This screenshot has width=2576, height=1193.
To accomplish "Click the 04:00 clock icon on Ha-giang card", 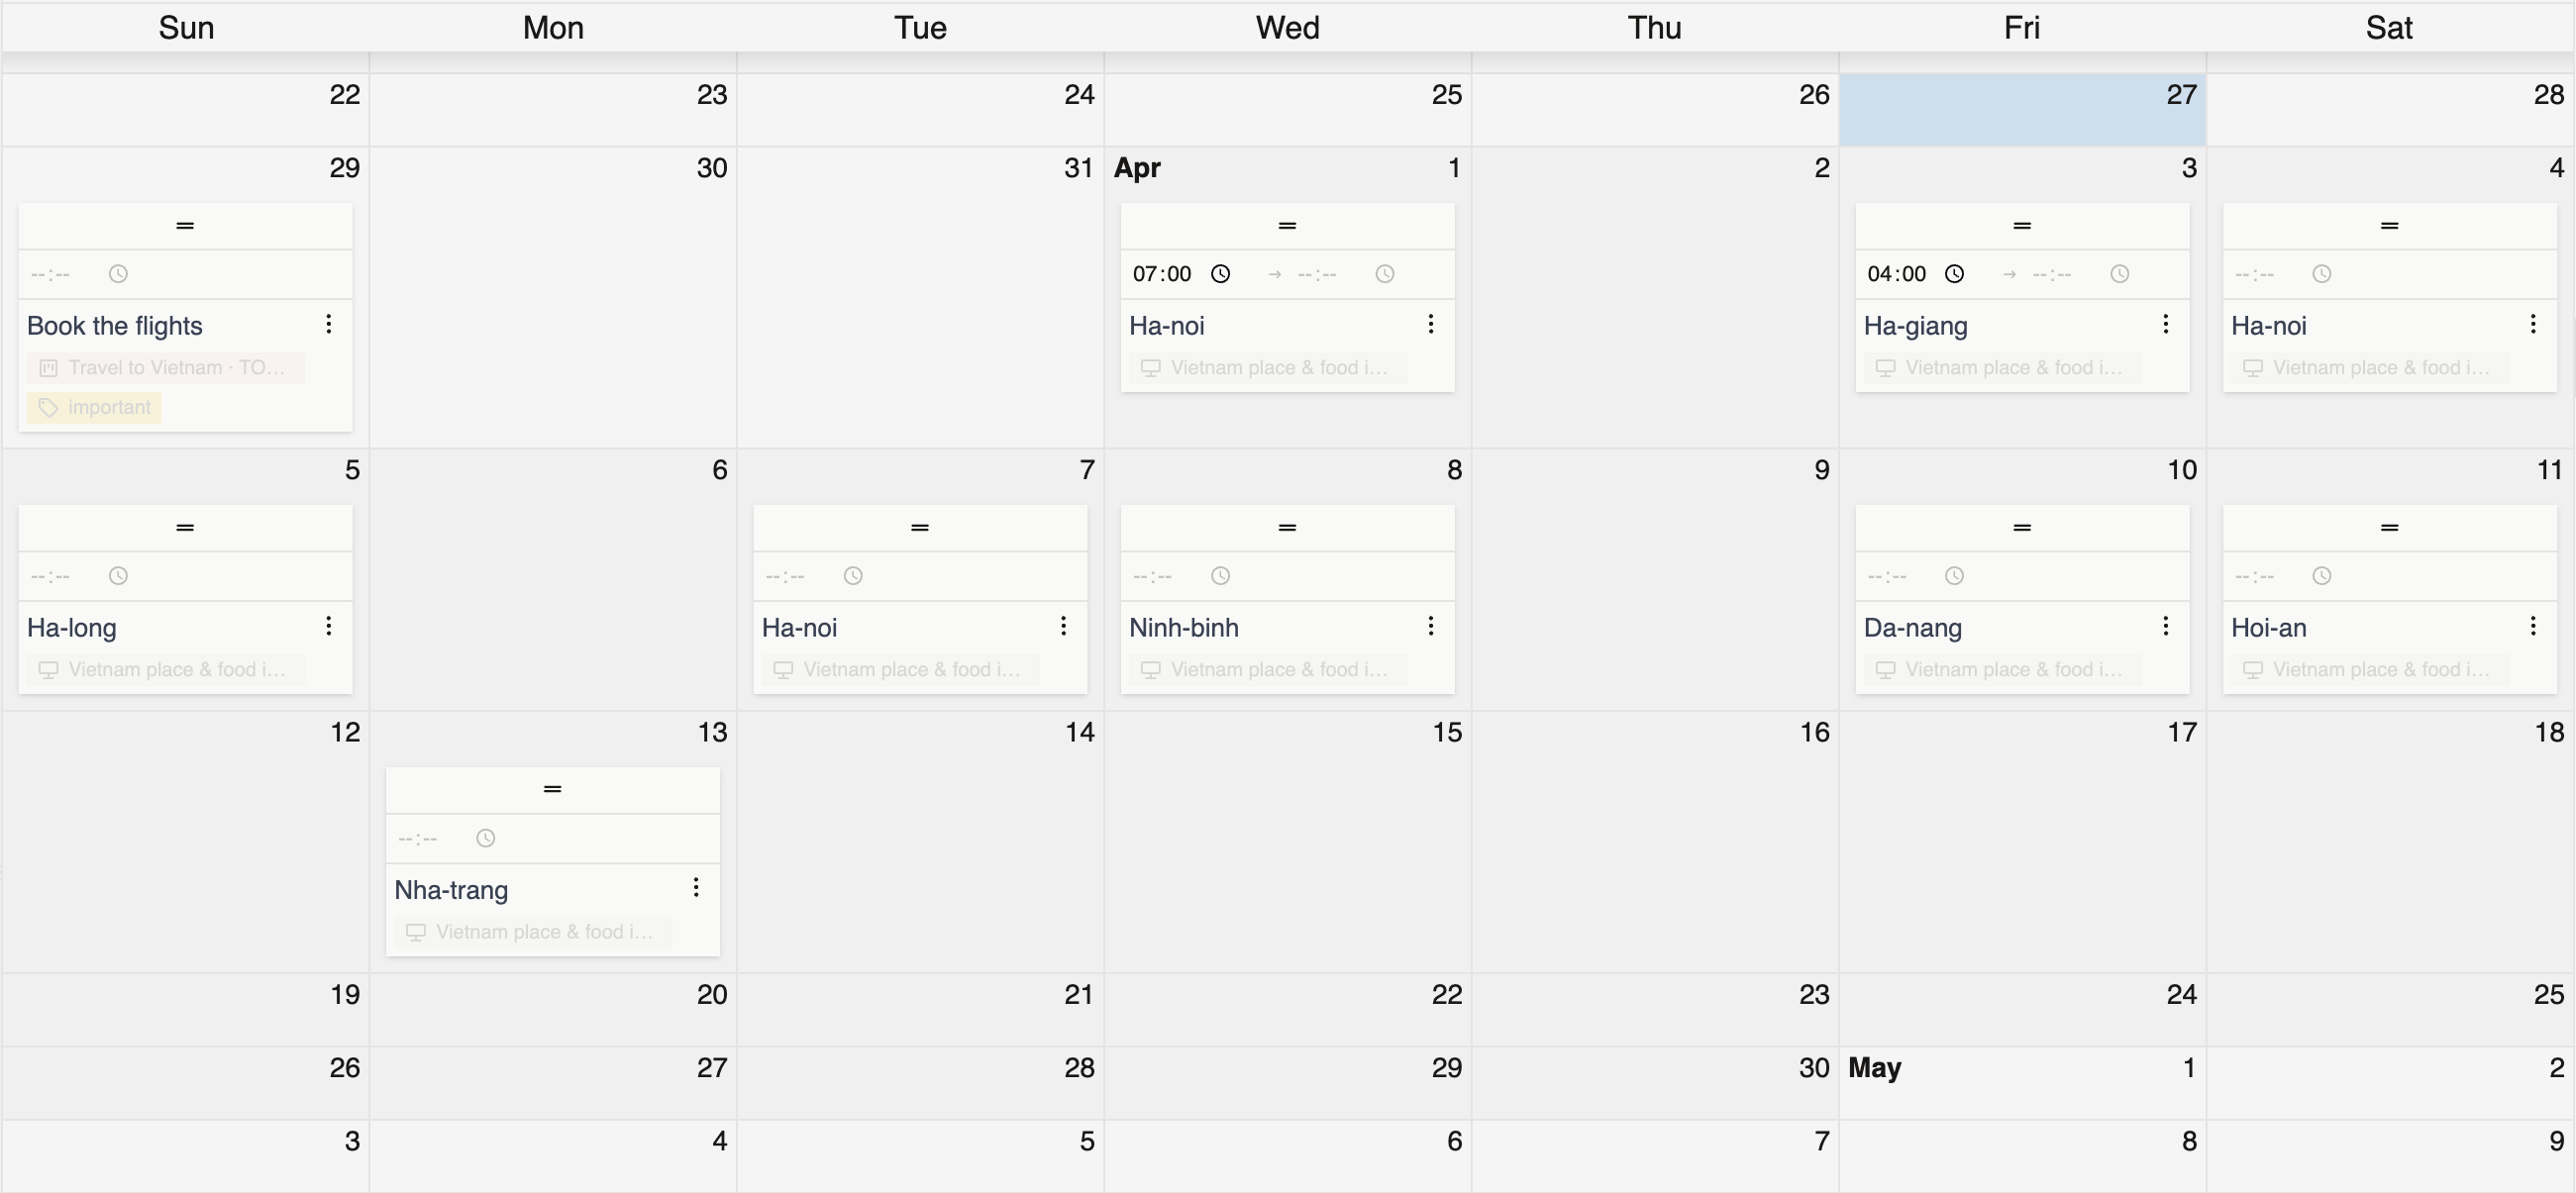I will click(1955, 273).
